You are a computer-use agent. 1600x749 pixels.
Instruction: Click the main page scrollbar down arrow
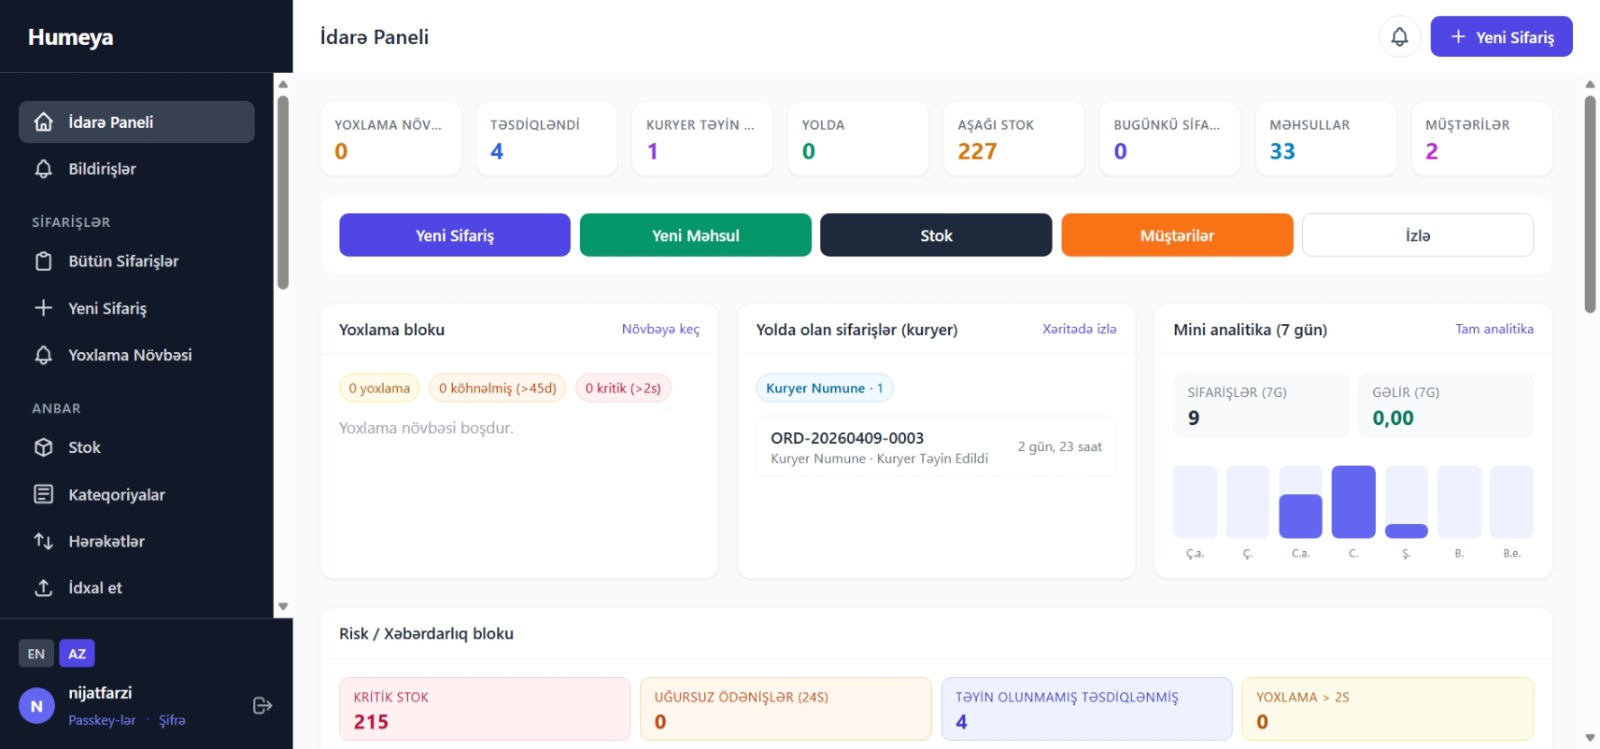pos(1590,738)
